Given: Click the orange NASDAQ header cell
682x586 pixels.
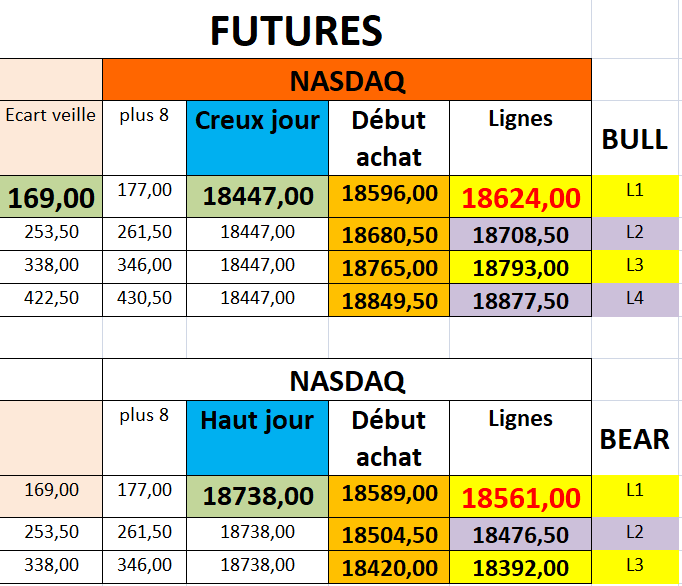Looking at the screenshot, I should (x=346, y=80).
